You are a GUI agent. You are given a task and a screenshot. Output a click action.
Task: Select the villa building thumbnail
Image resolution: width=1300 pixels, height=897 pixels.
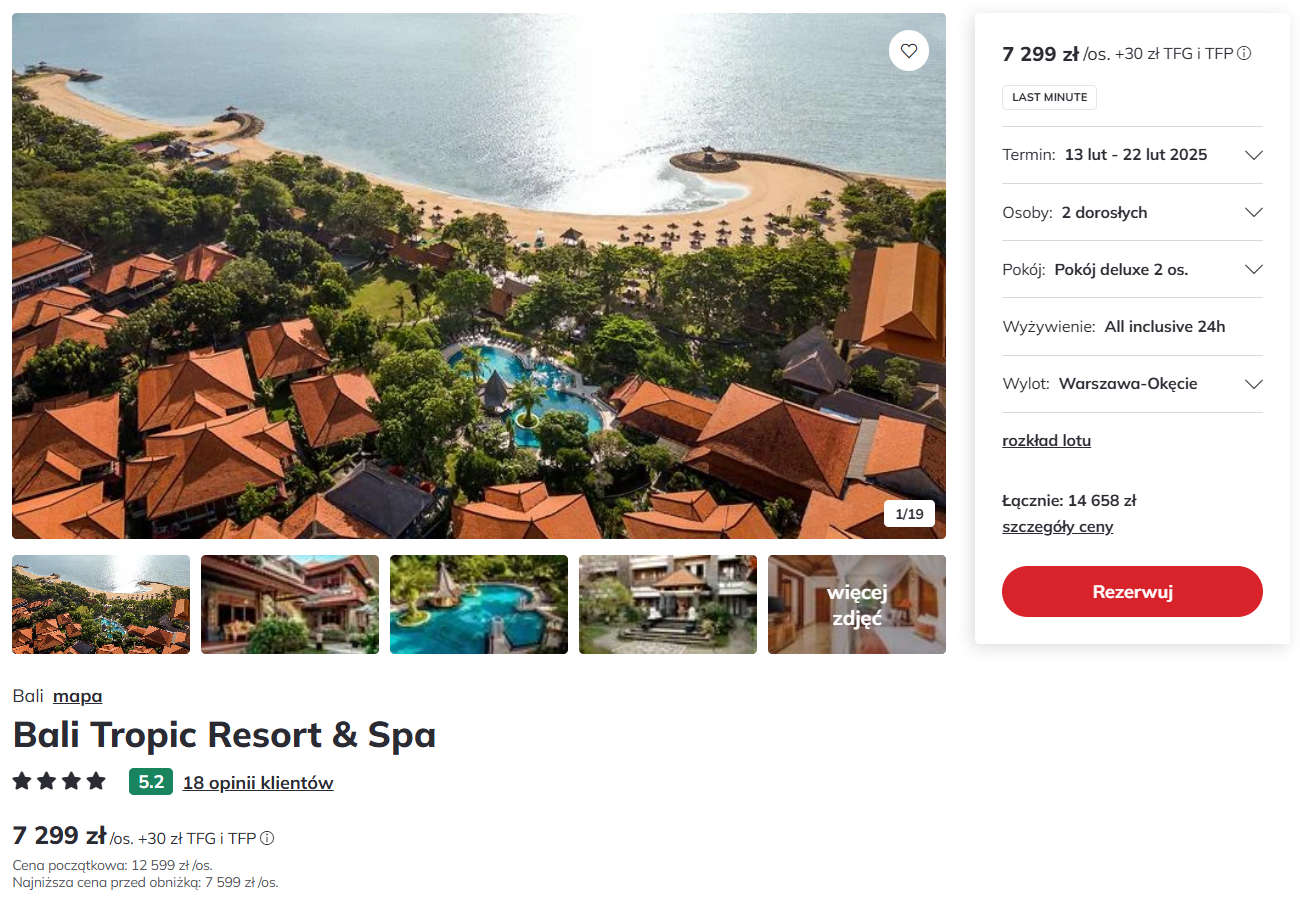(x=290, y=604)
